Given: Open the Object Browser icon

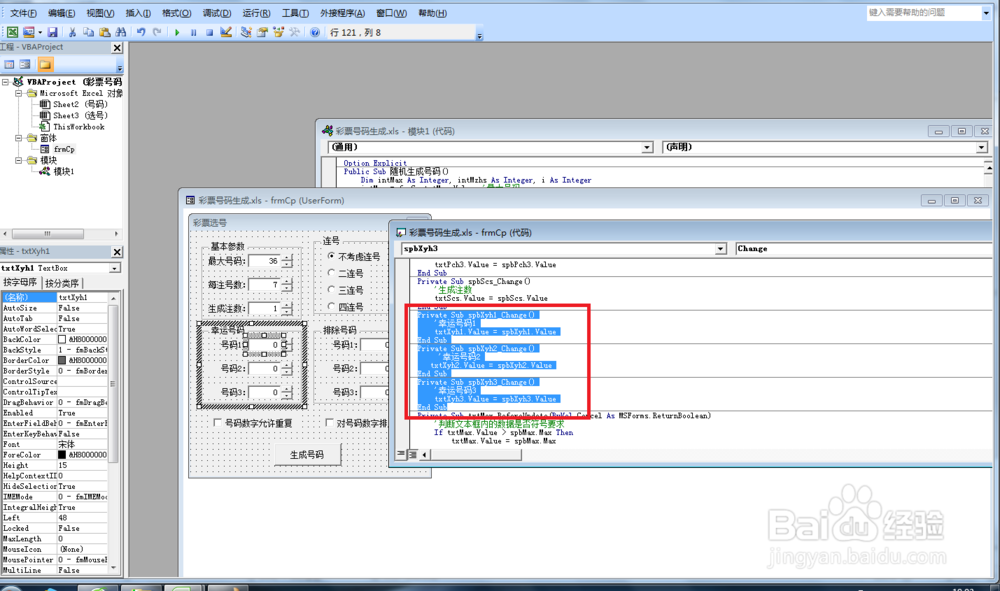Looking at the screenshot, I should coord(279,32).
